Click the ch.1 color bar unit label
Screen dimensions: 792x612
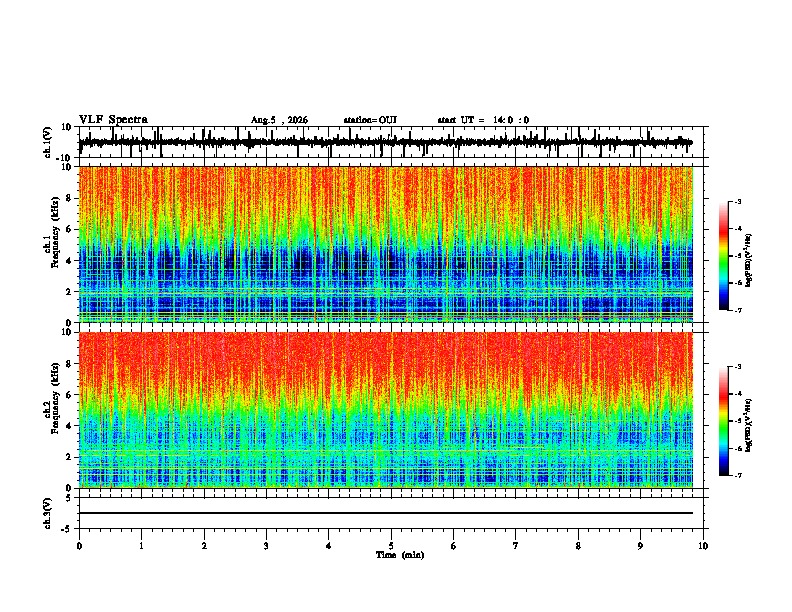coord(749,260)
